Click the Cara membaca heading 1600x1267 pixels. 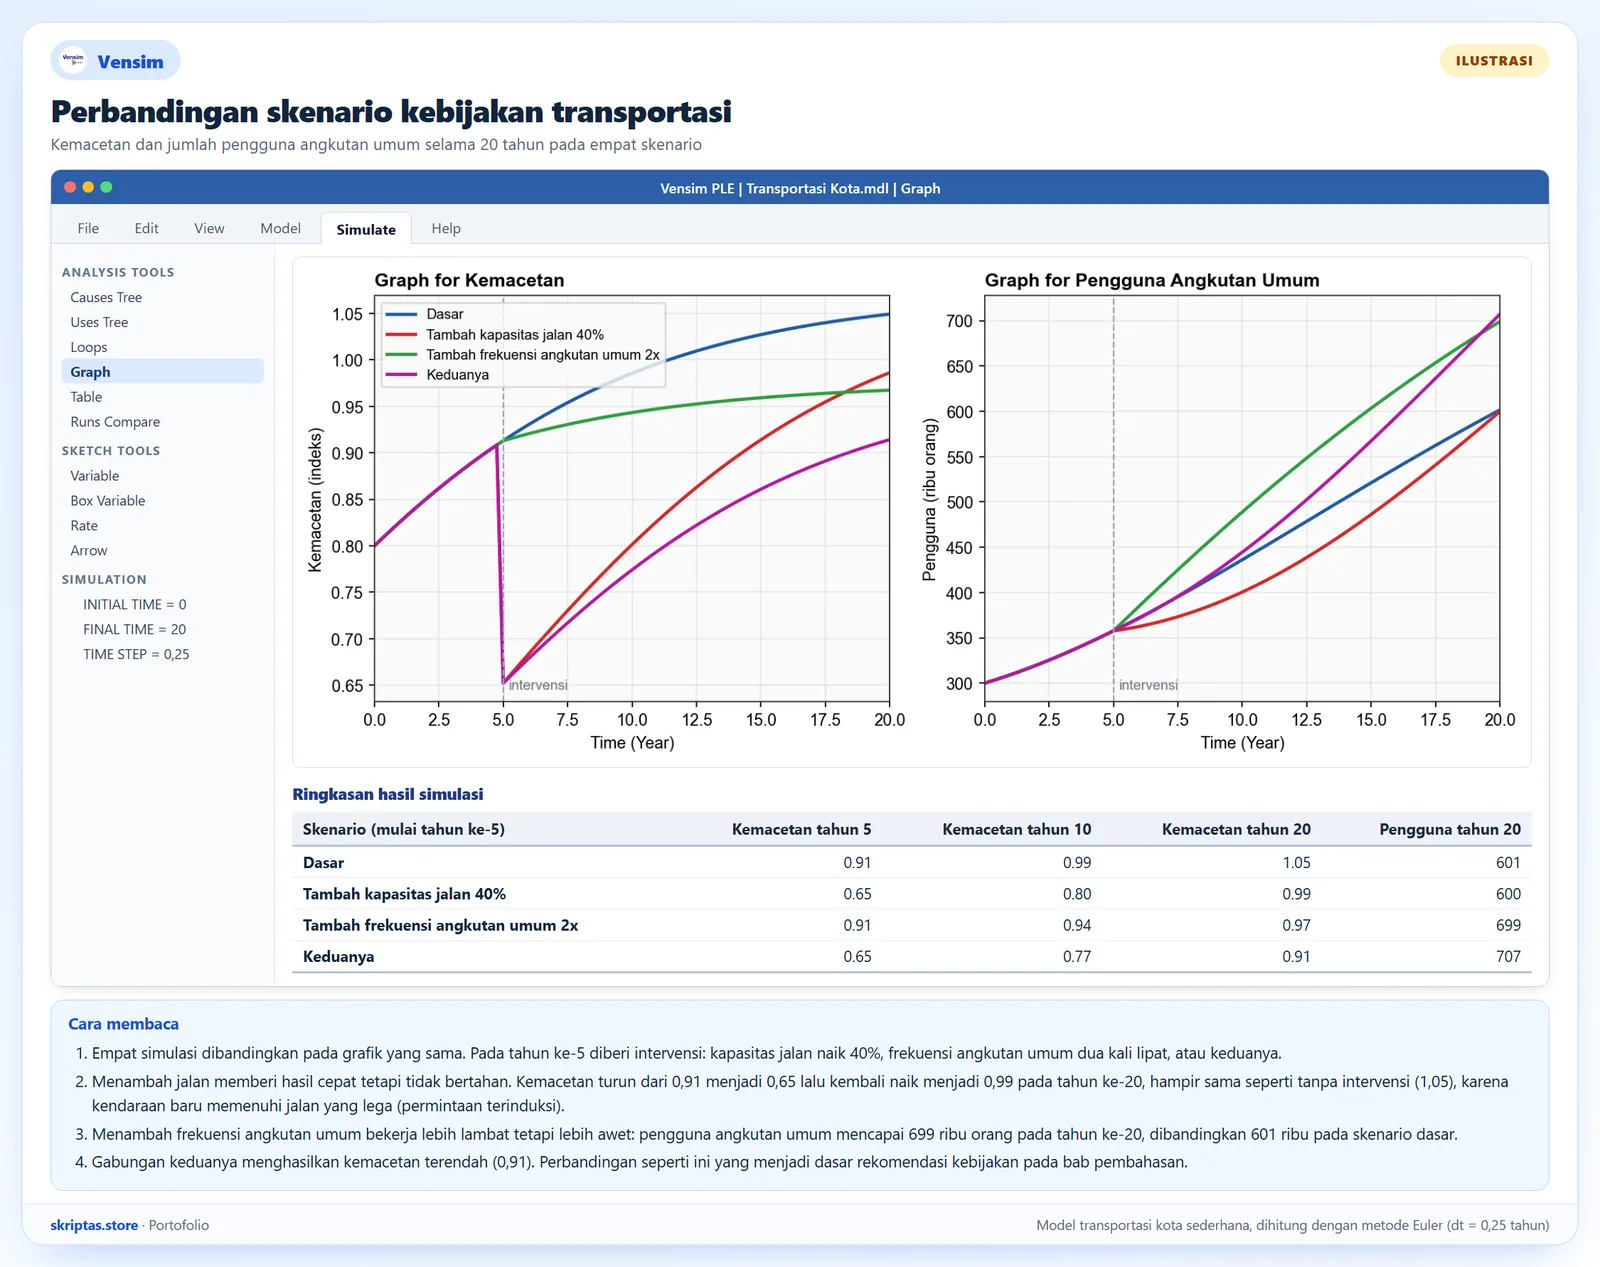pos(123,1024)
